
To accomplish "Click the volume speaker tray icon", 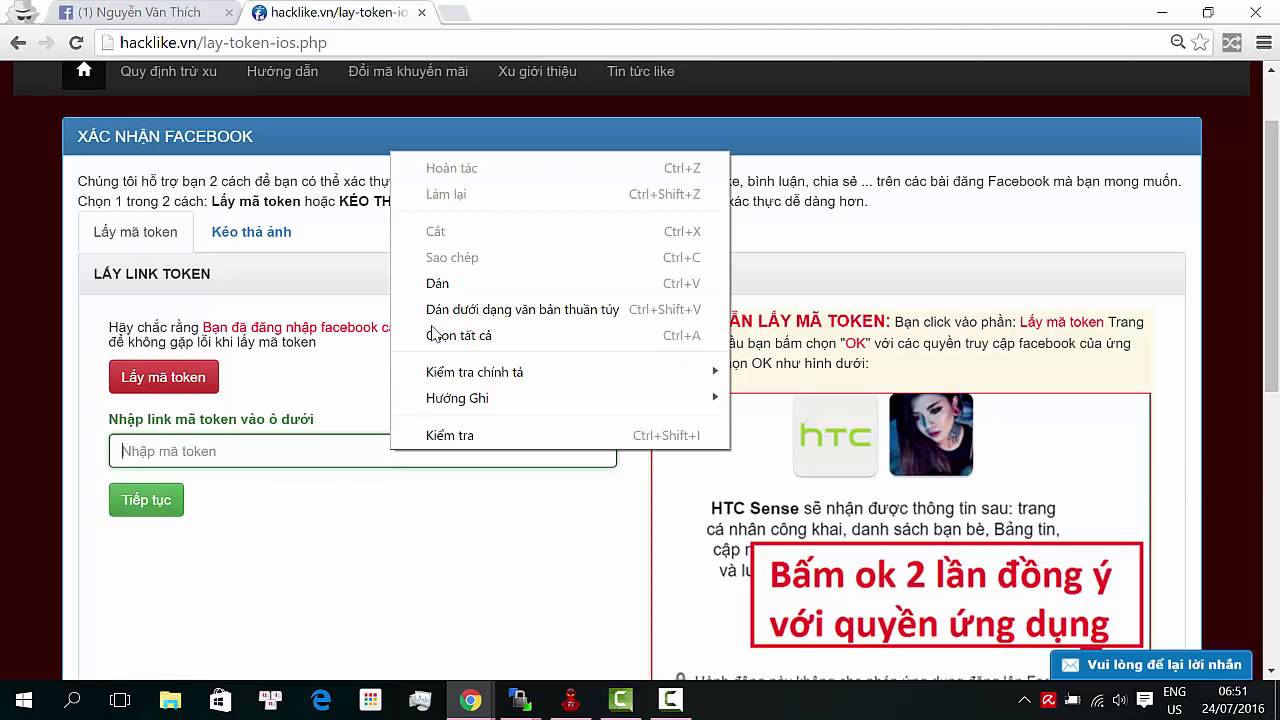I will coord(1119,700).
